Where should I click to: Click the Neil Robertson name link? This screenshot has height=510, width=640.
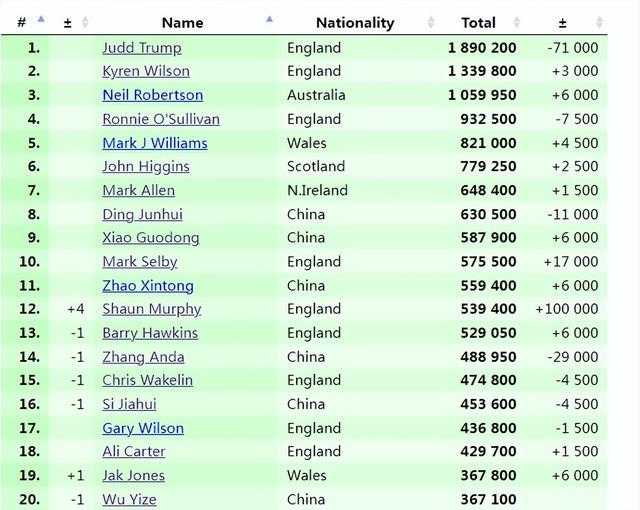152,95
